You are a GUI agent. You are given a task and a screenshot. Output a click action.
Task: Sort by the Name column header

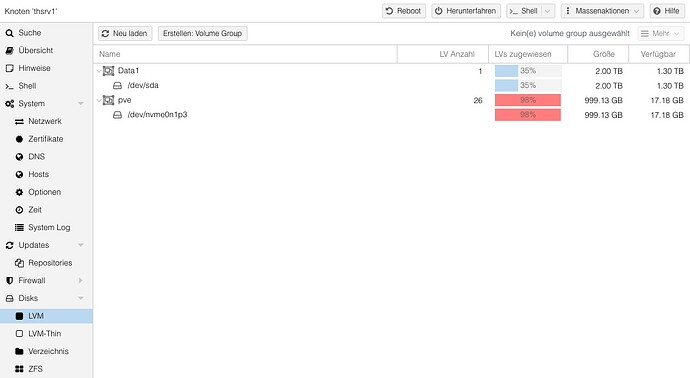click(245, 54)
